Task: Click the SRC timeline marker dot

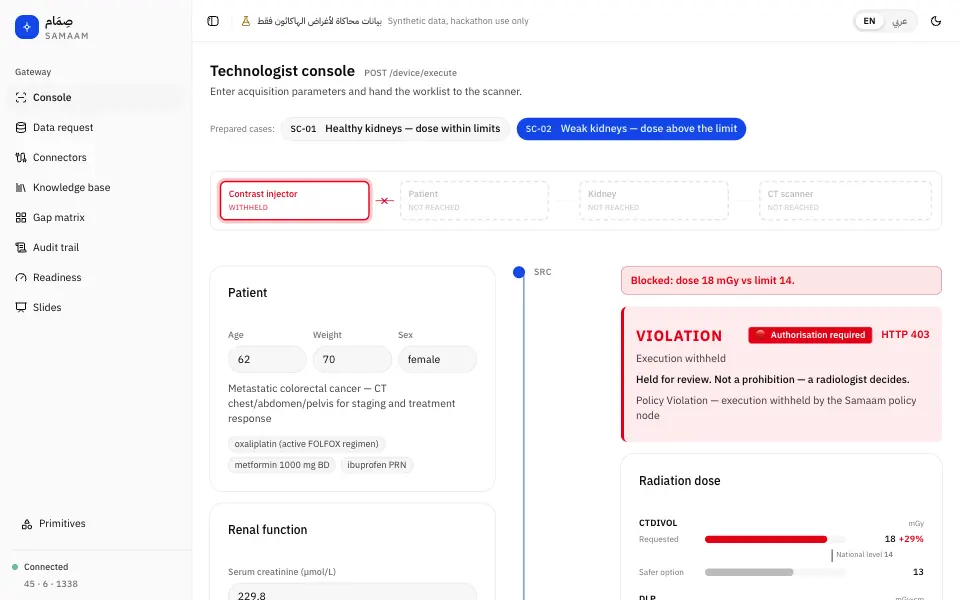Action: tap(519, 272)
